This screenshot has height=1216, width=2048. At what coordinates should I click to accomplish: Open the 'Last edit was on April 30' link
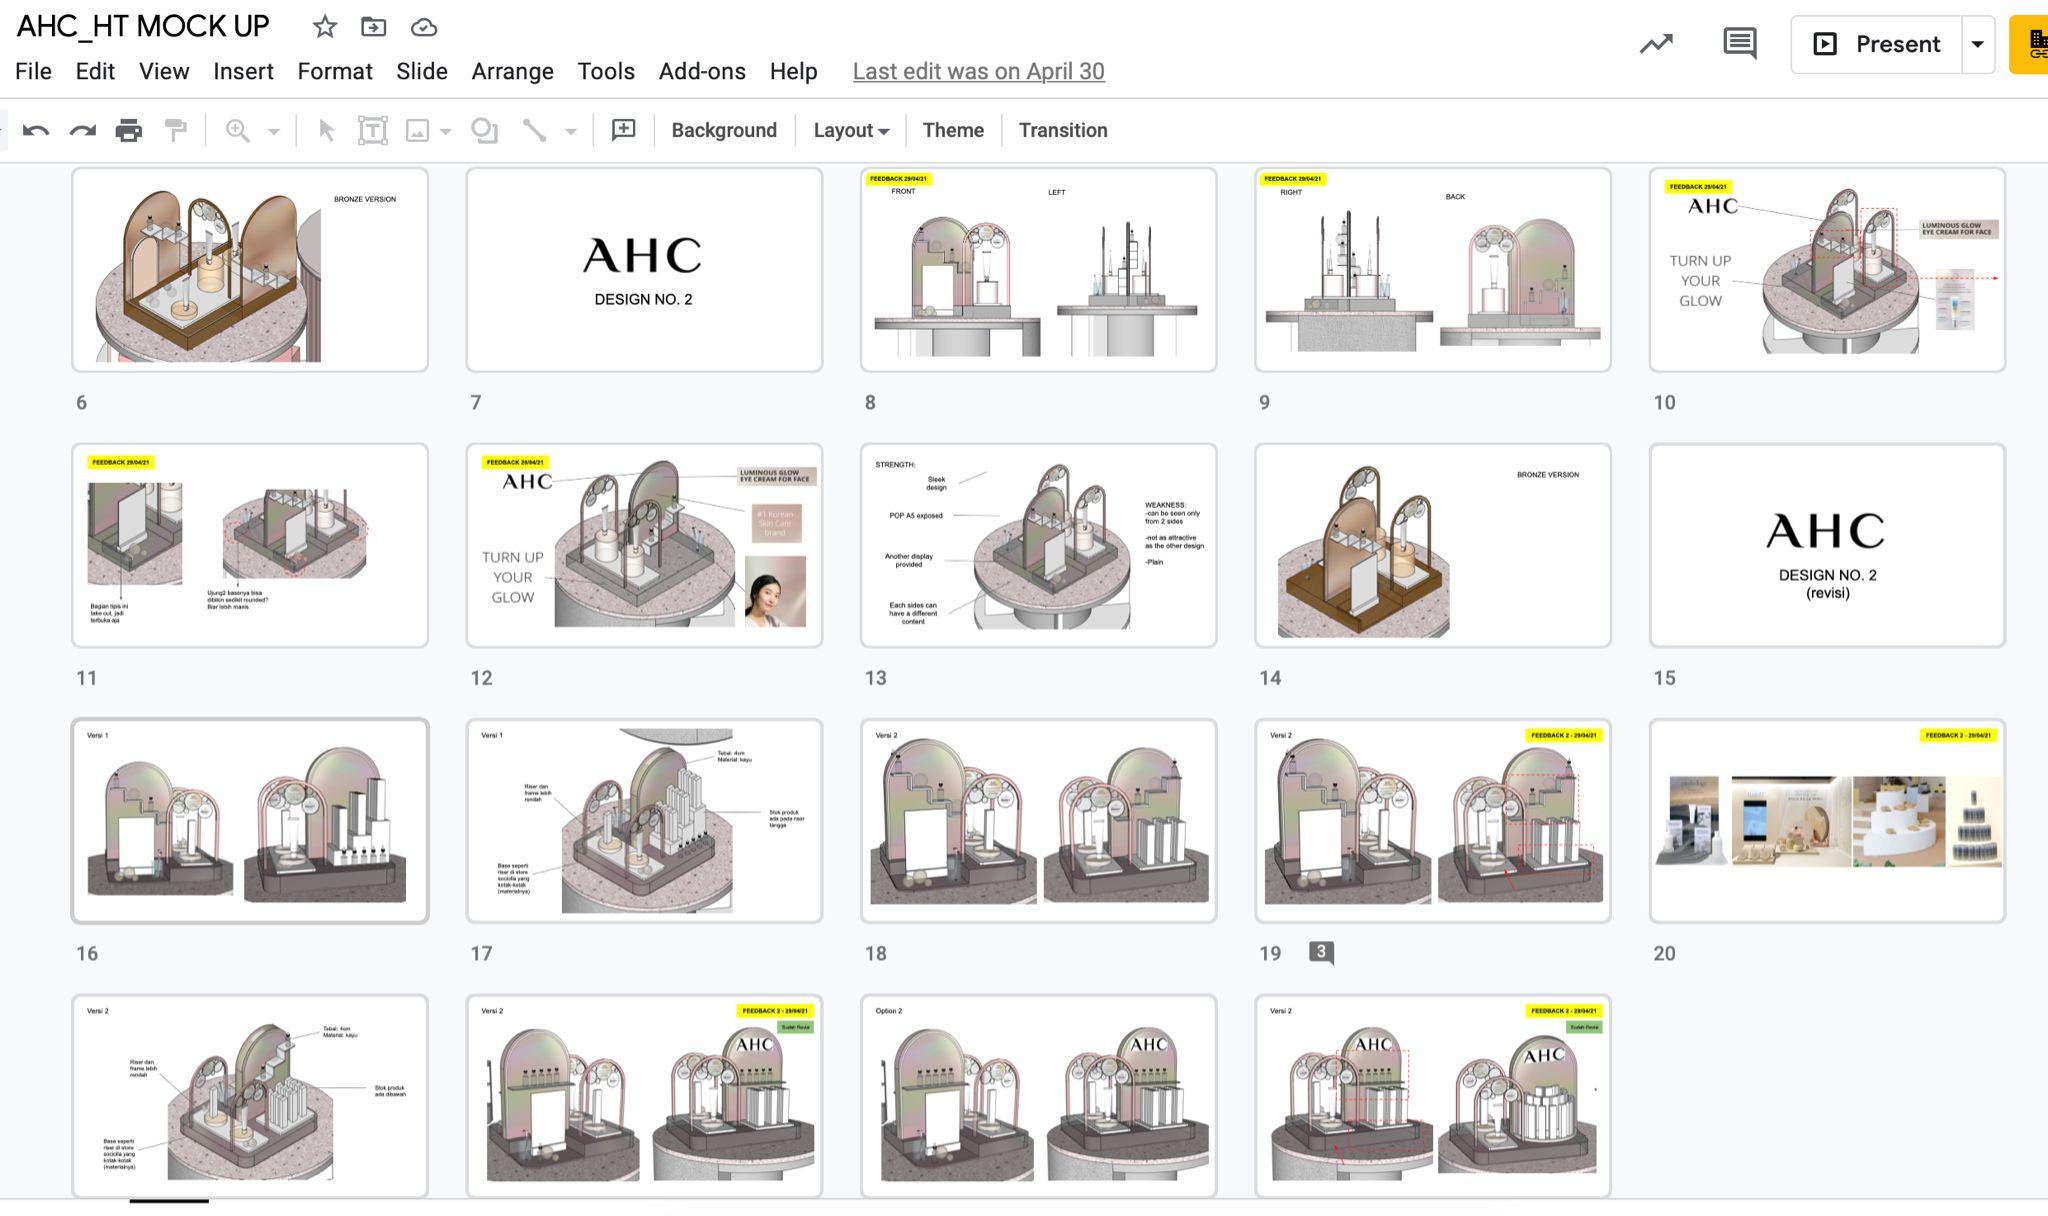(979, 71)
